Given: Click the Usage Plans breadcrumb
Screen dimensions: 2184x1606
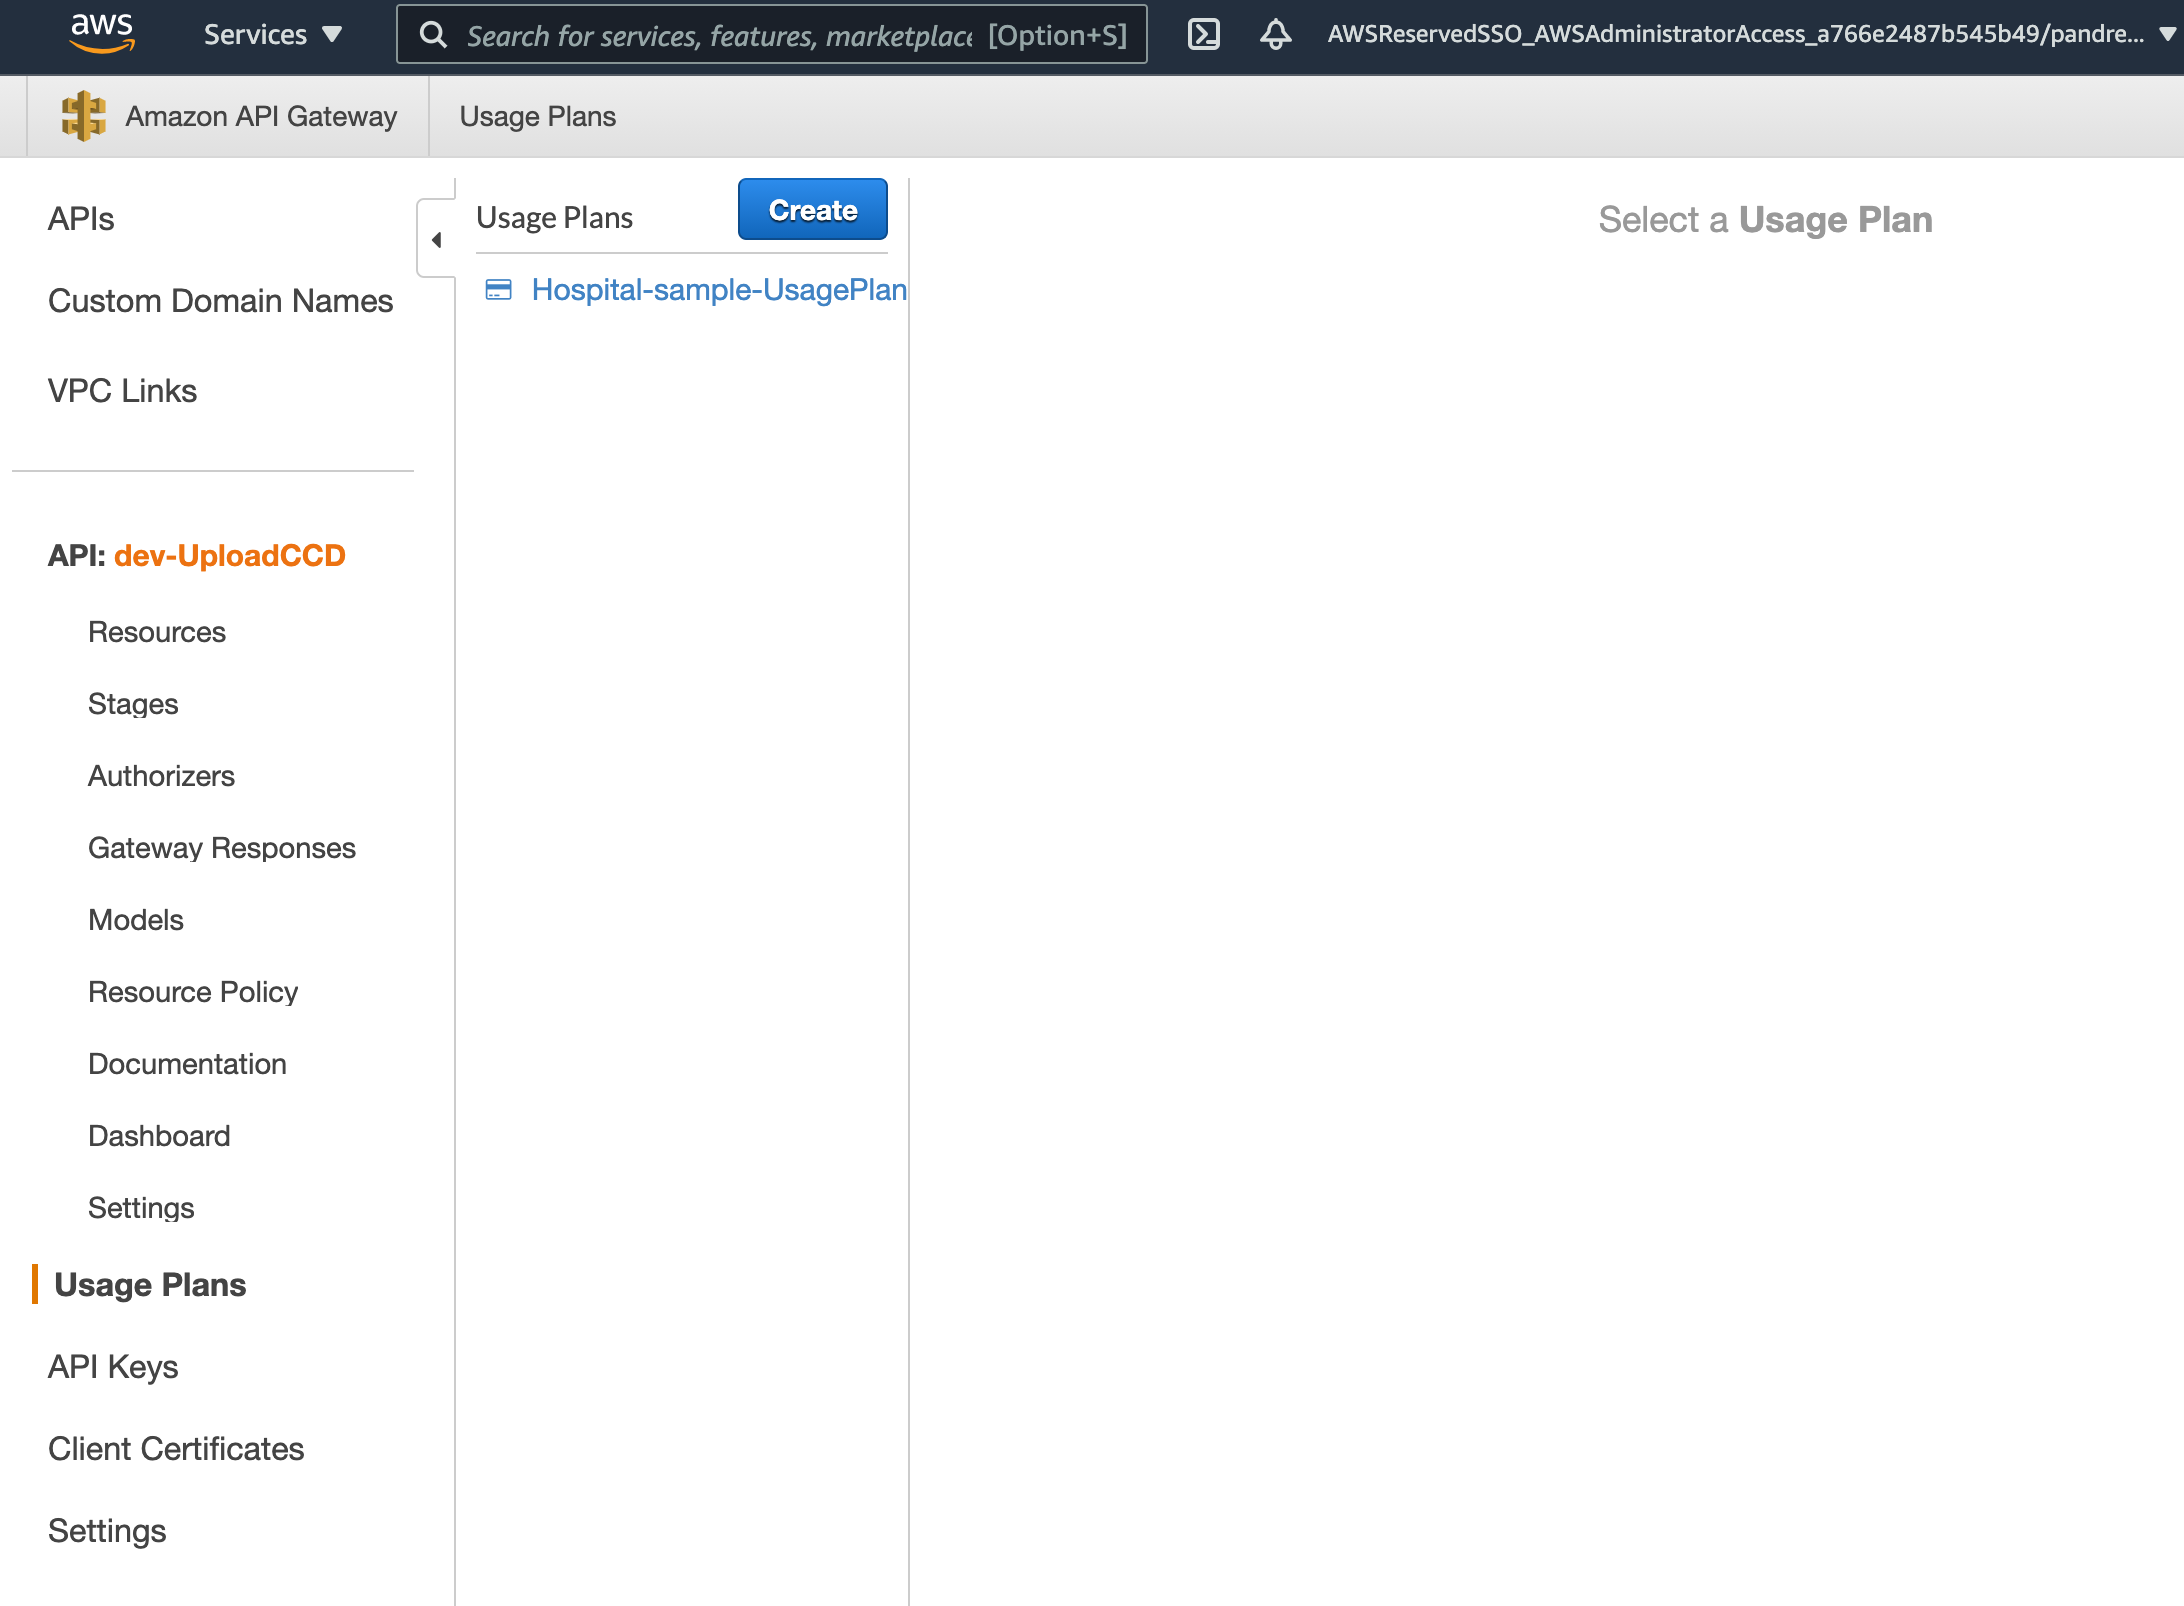Looking at the screenshot, I should 537,117.
